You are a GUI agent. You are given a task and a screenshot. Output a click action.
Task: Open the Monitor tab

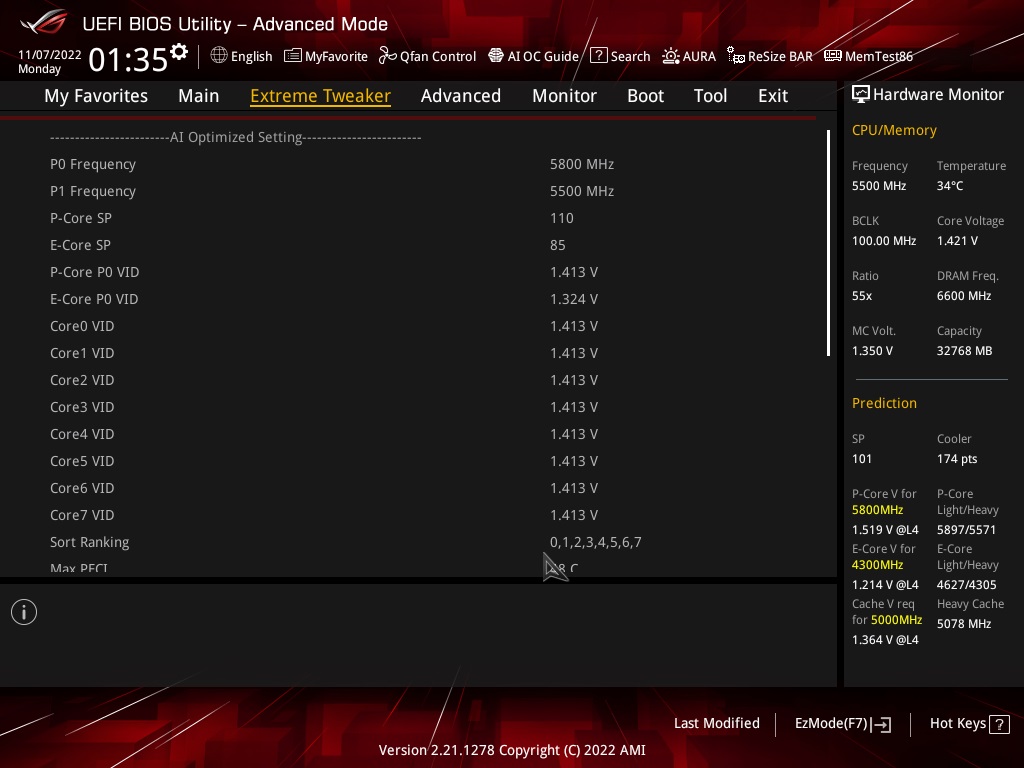click(564, 96)
